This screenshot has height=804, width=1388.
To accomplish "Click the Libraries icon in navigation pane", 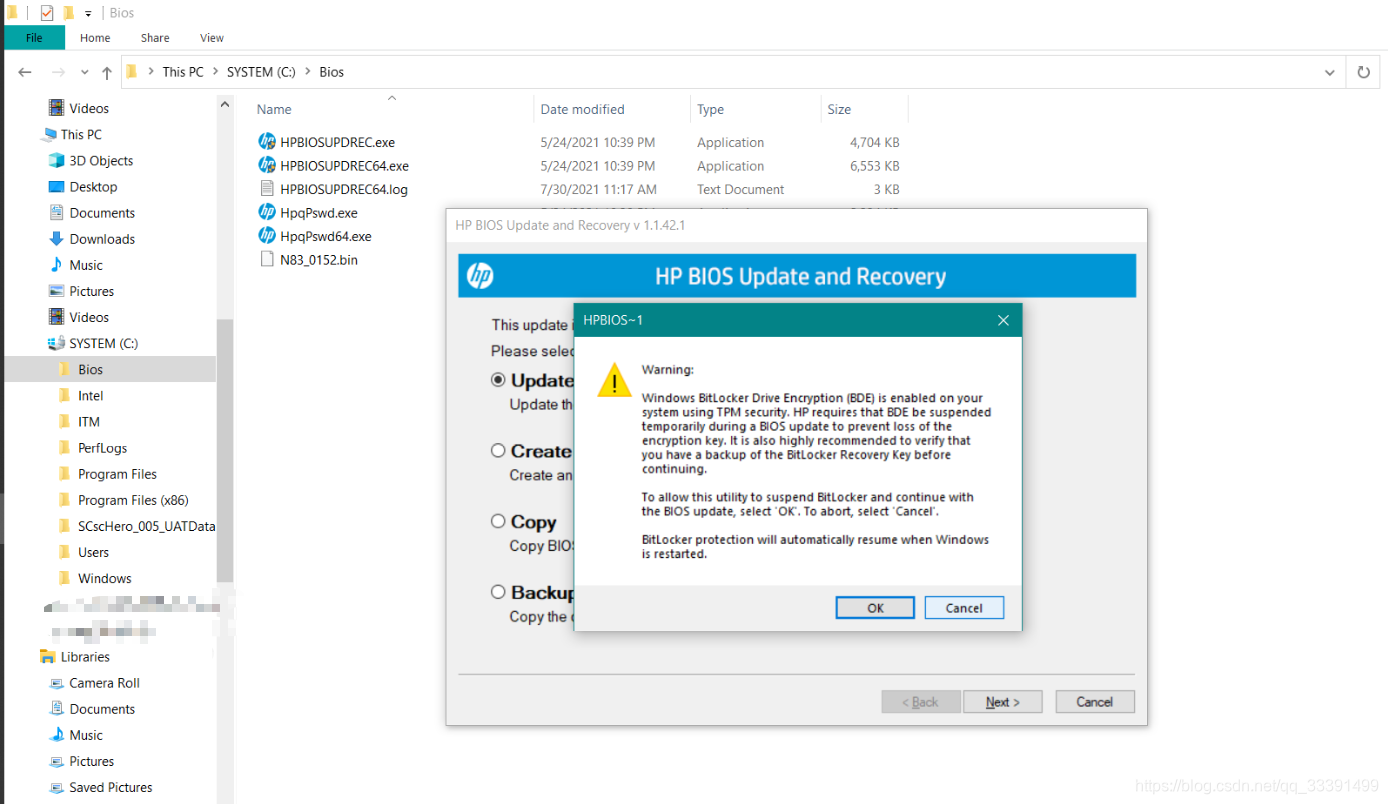I will pyautogui.click(x=47, y=657).
